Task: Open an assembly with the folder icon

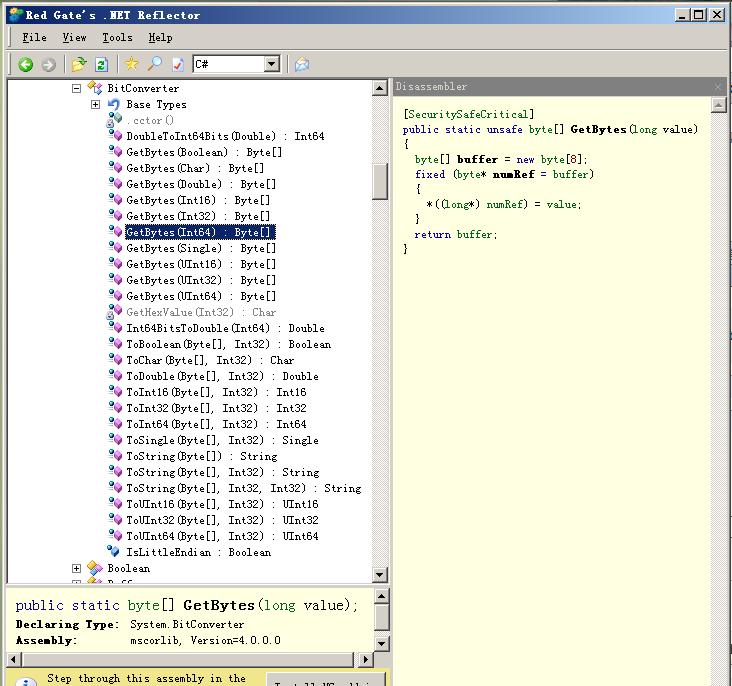Action: [x=79, y=64]
